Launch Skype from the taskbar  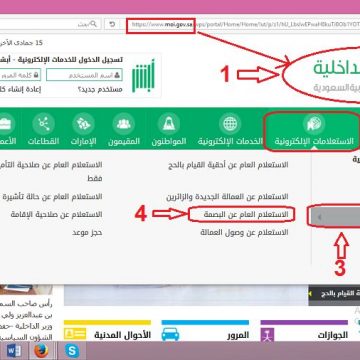(72, 351)
